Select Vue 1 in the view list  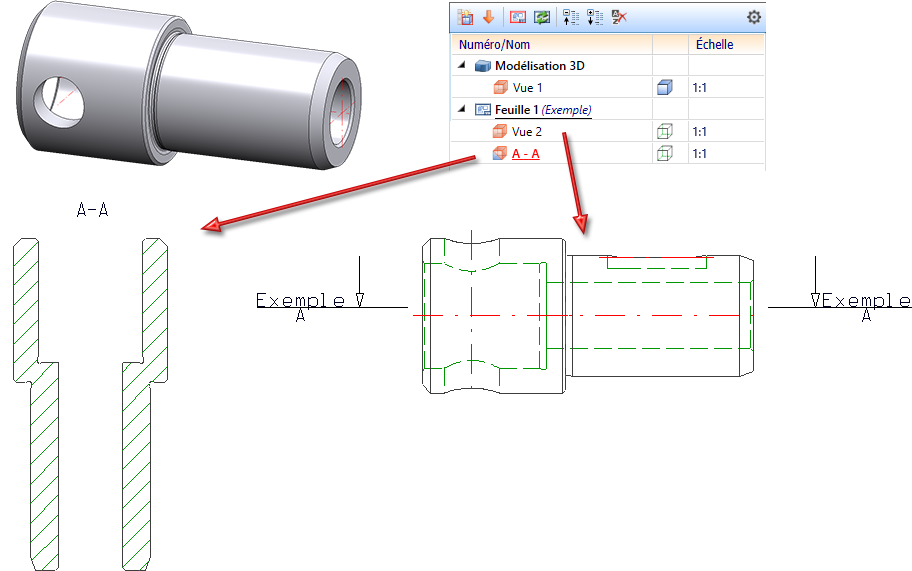[528, 87]
